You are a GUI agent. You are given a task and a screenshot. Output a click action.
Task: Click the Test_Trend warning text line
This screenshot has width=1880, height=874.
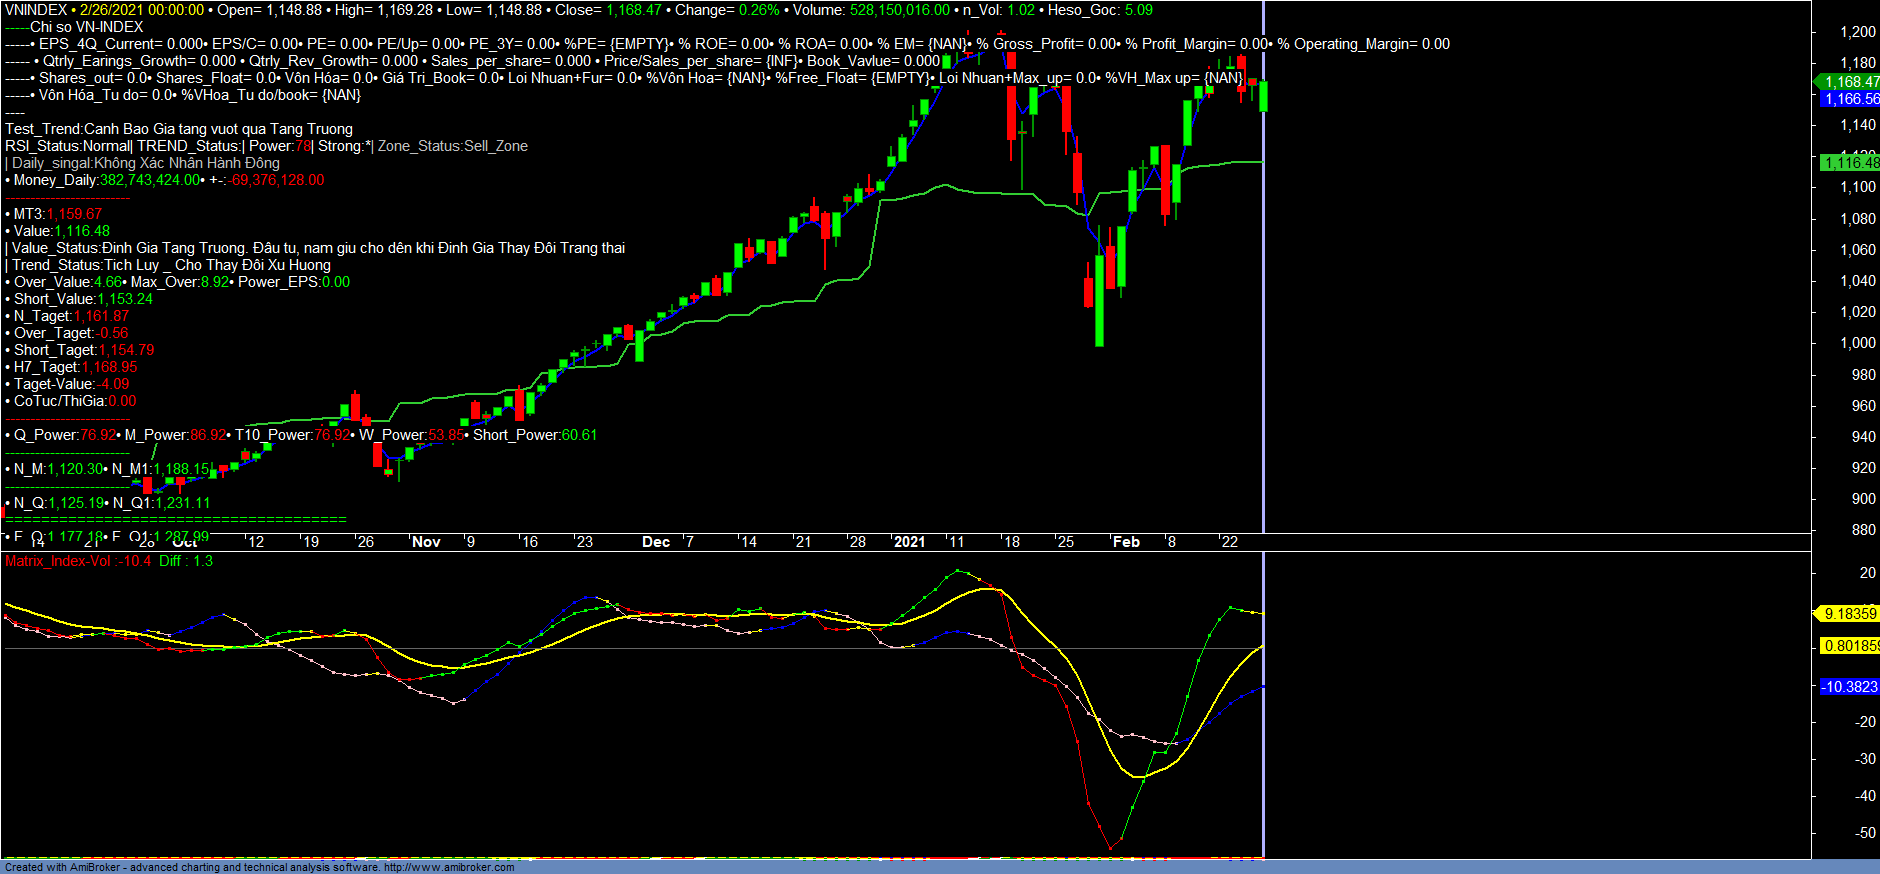(x=179, y=129)
